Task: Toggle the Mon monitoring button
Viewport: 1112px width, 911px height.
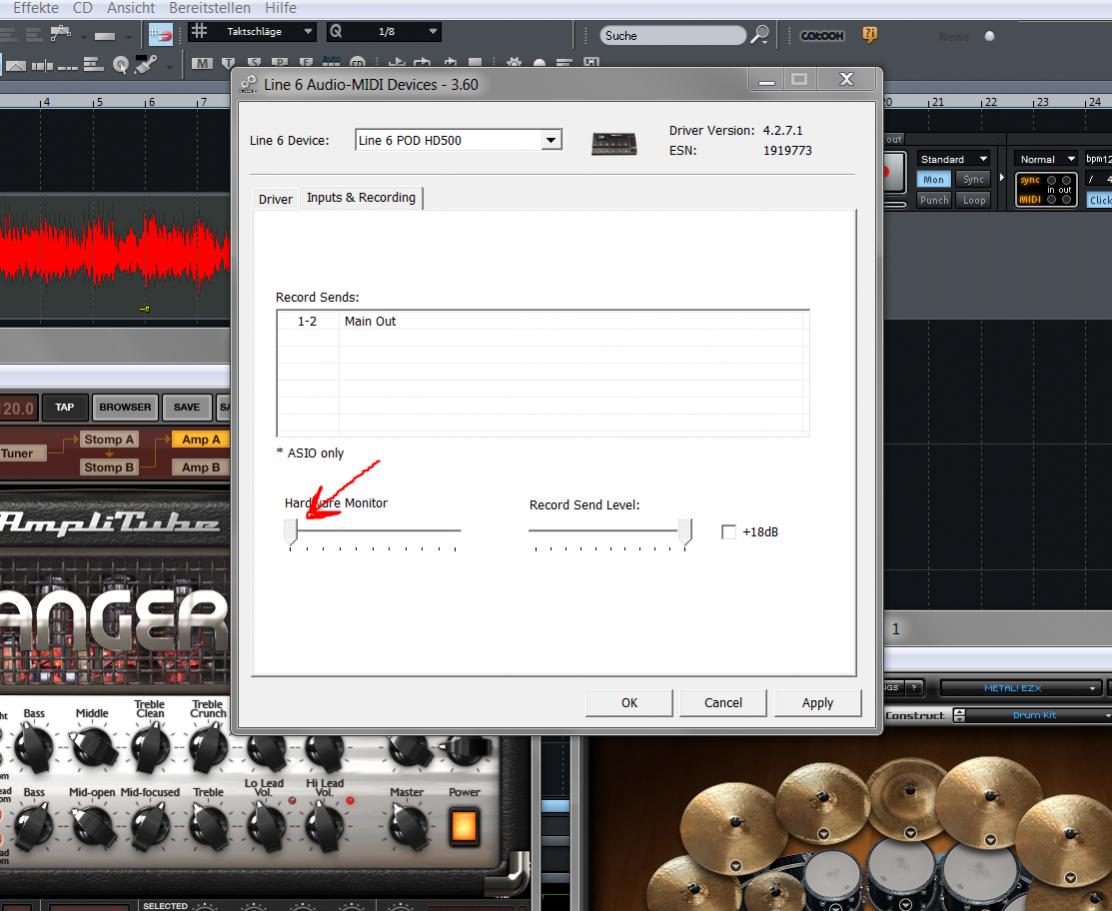Action: click(x=933, y=180)
